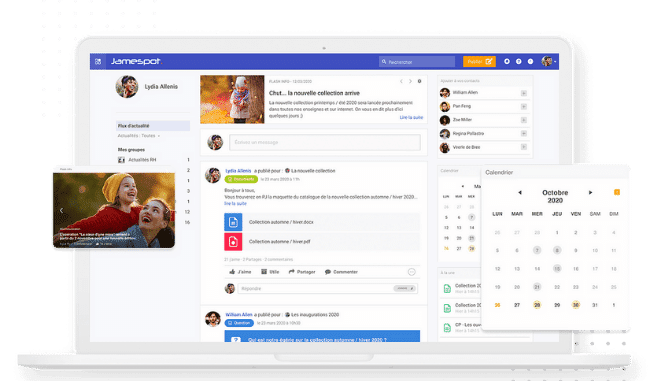
Task: Add Zoe Miller to contacts with plus icon
Action: point(524,120)
